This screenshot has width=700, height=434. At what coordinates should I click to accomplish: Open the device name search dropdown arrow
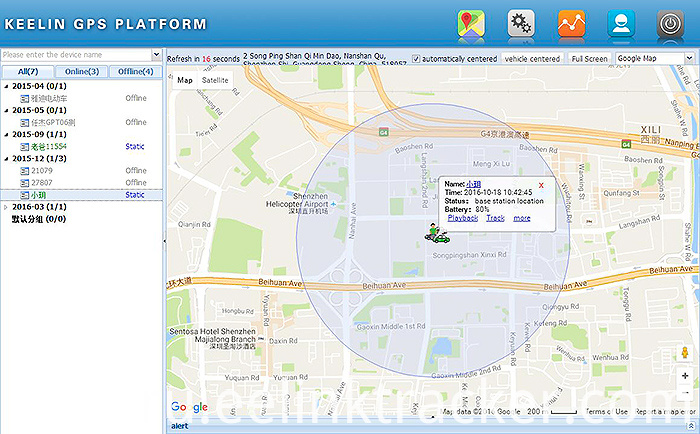(x=156, y=54)
